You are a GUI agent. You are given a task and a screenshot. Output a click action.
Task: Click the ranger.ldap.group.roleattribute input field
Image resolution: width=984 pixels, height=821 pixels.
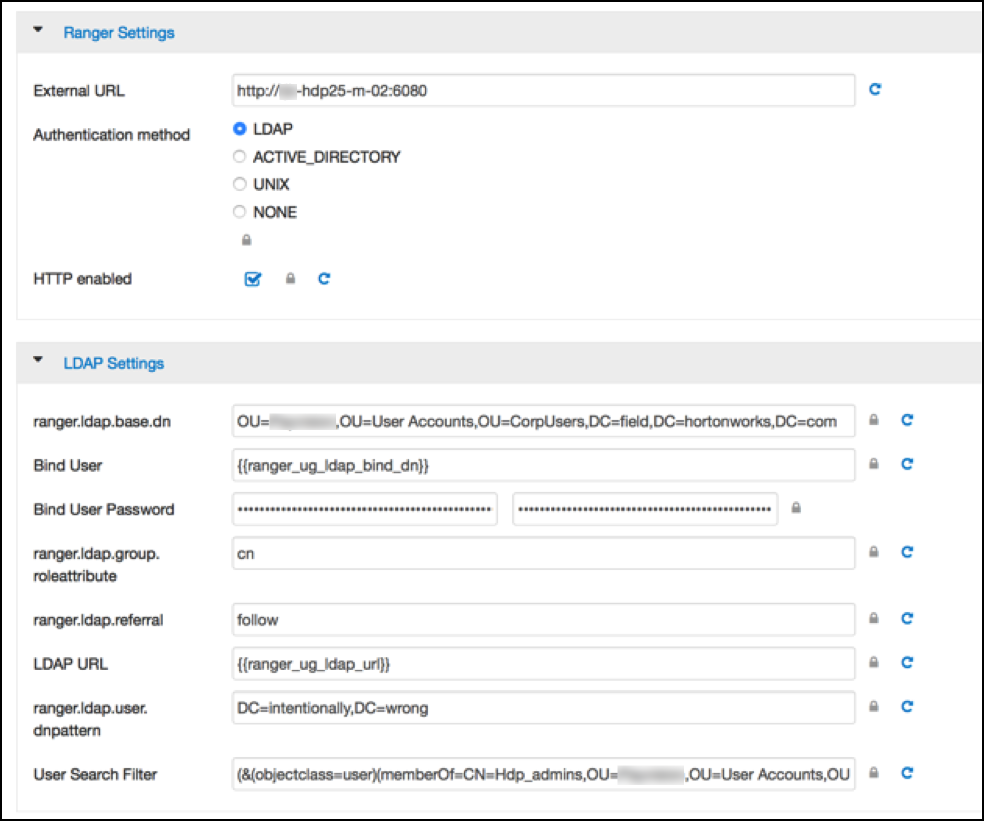click(x=543, y=552)
